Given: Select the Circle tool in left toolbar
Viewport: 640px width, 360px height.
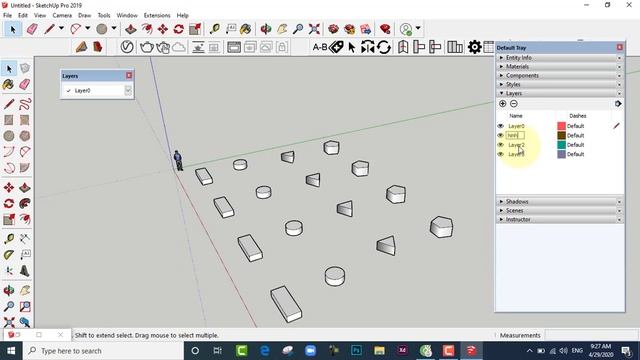Looking at the screenshot, I should coord(9,136).
